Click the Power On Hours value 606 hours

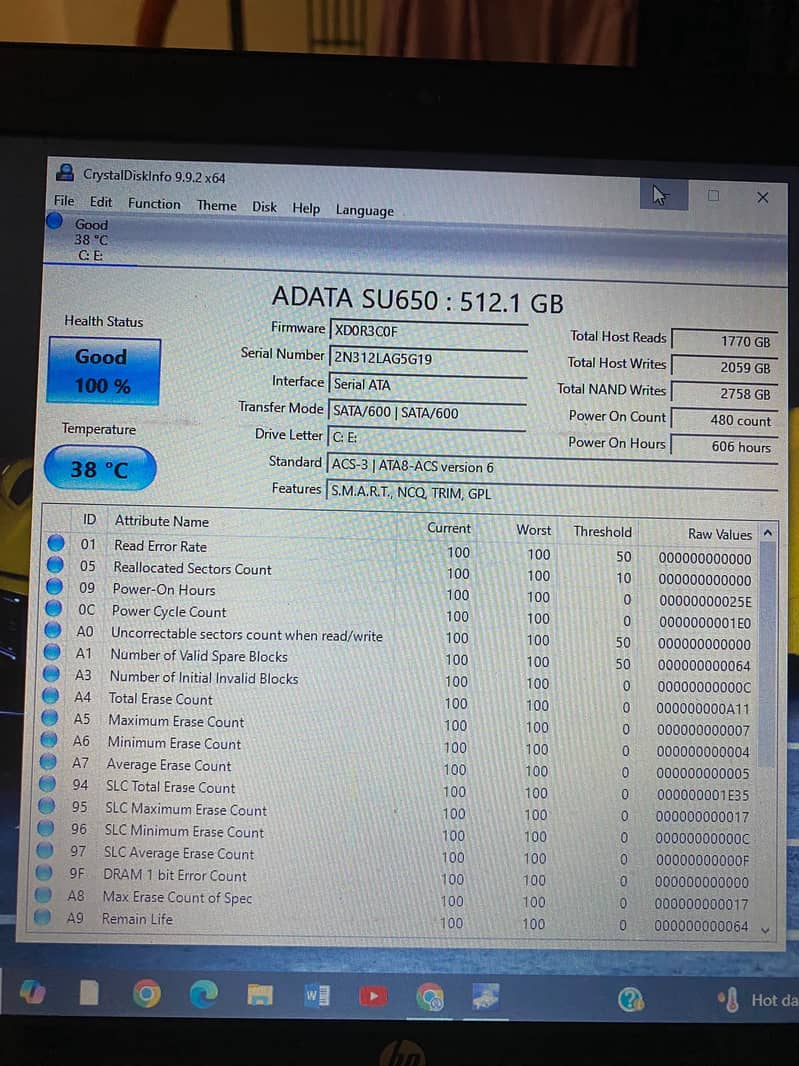(x=724, y=446)
